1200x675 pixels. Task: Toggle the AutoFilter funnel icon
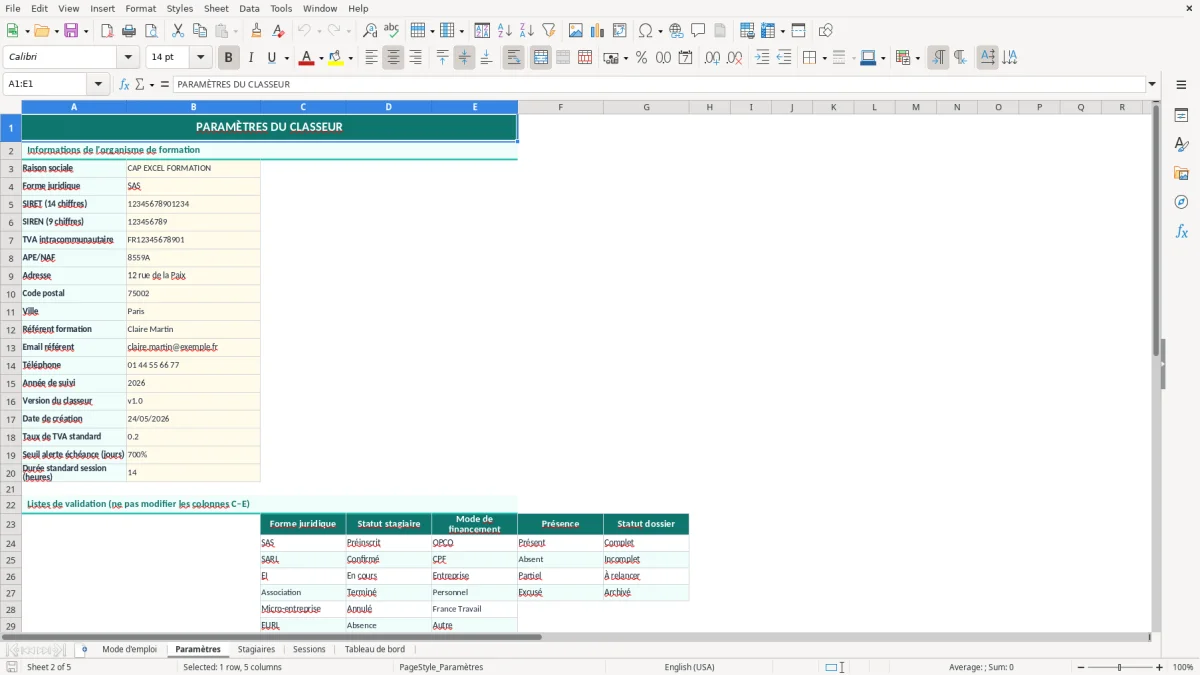coord(548,30)
